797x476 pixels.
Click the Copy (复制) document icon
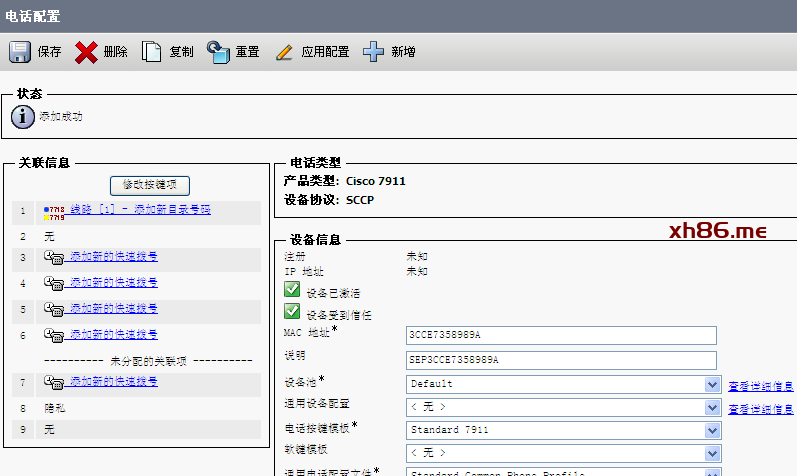click(x=152, y=52)
